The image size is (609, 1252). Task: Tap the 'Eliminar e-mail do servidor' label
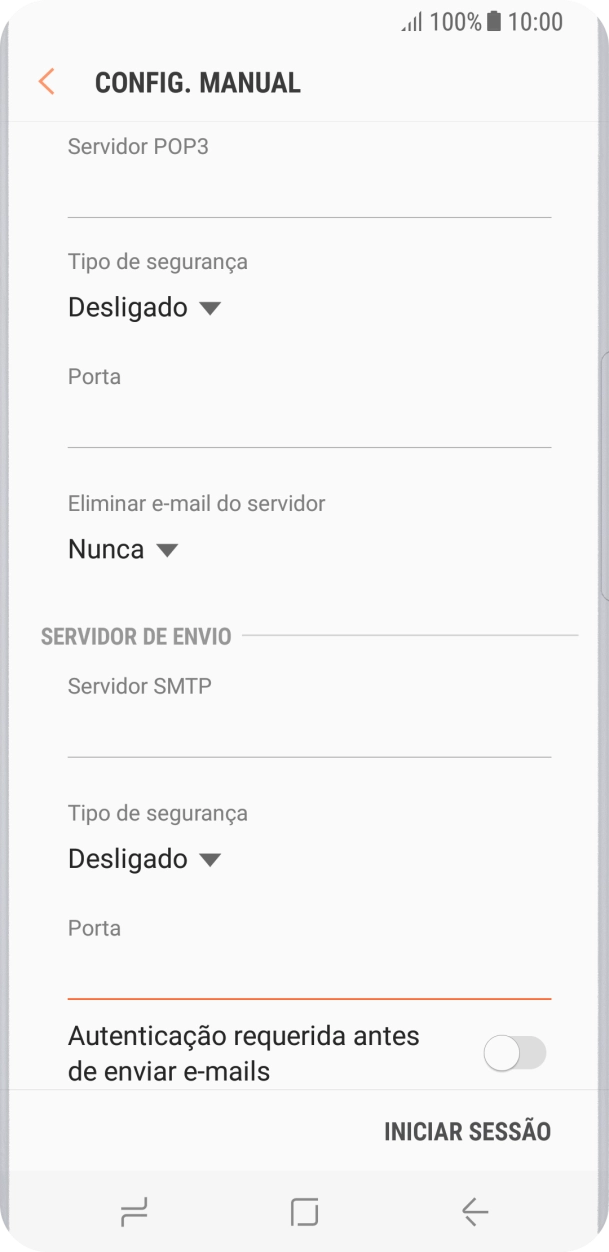195,503
